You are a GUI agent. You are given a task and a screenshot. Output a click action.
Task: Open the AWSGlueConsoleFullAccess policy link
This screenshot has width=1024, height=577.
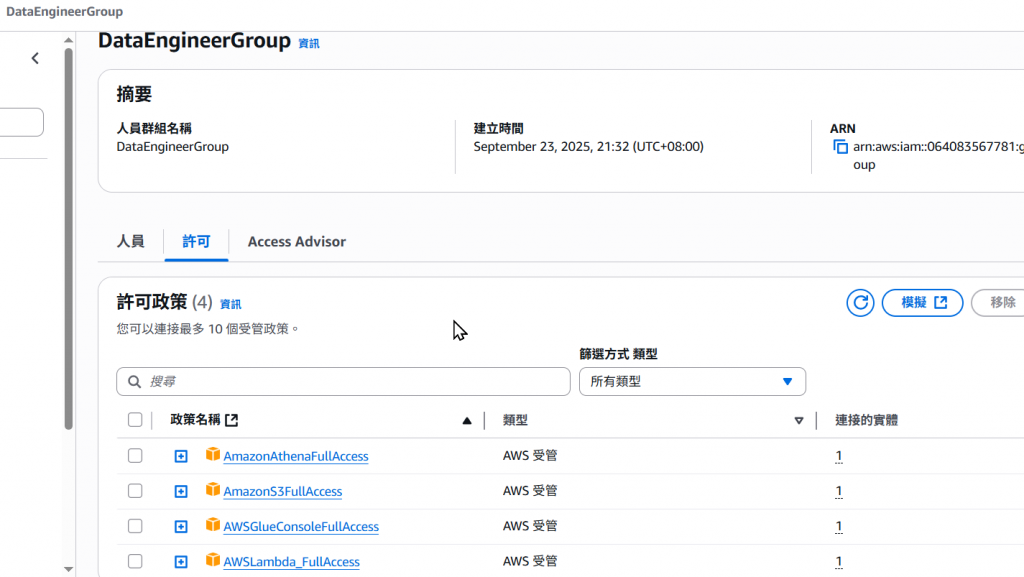point(301,527)
